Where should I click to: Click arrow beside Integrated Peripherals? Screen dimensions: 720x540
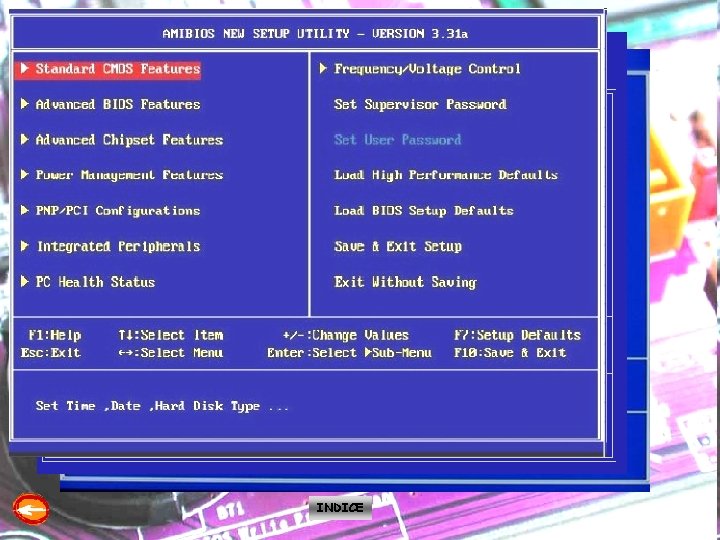click(25, 246)
